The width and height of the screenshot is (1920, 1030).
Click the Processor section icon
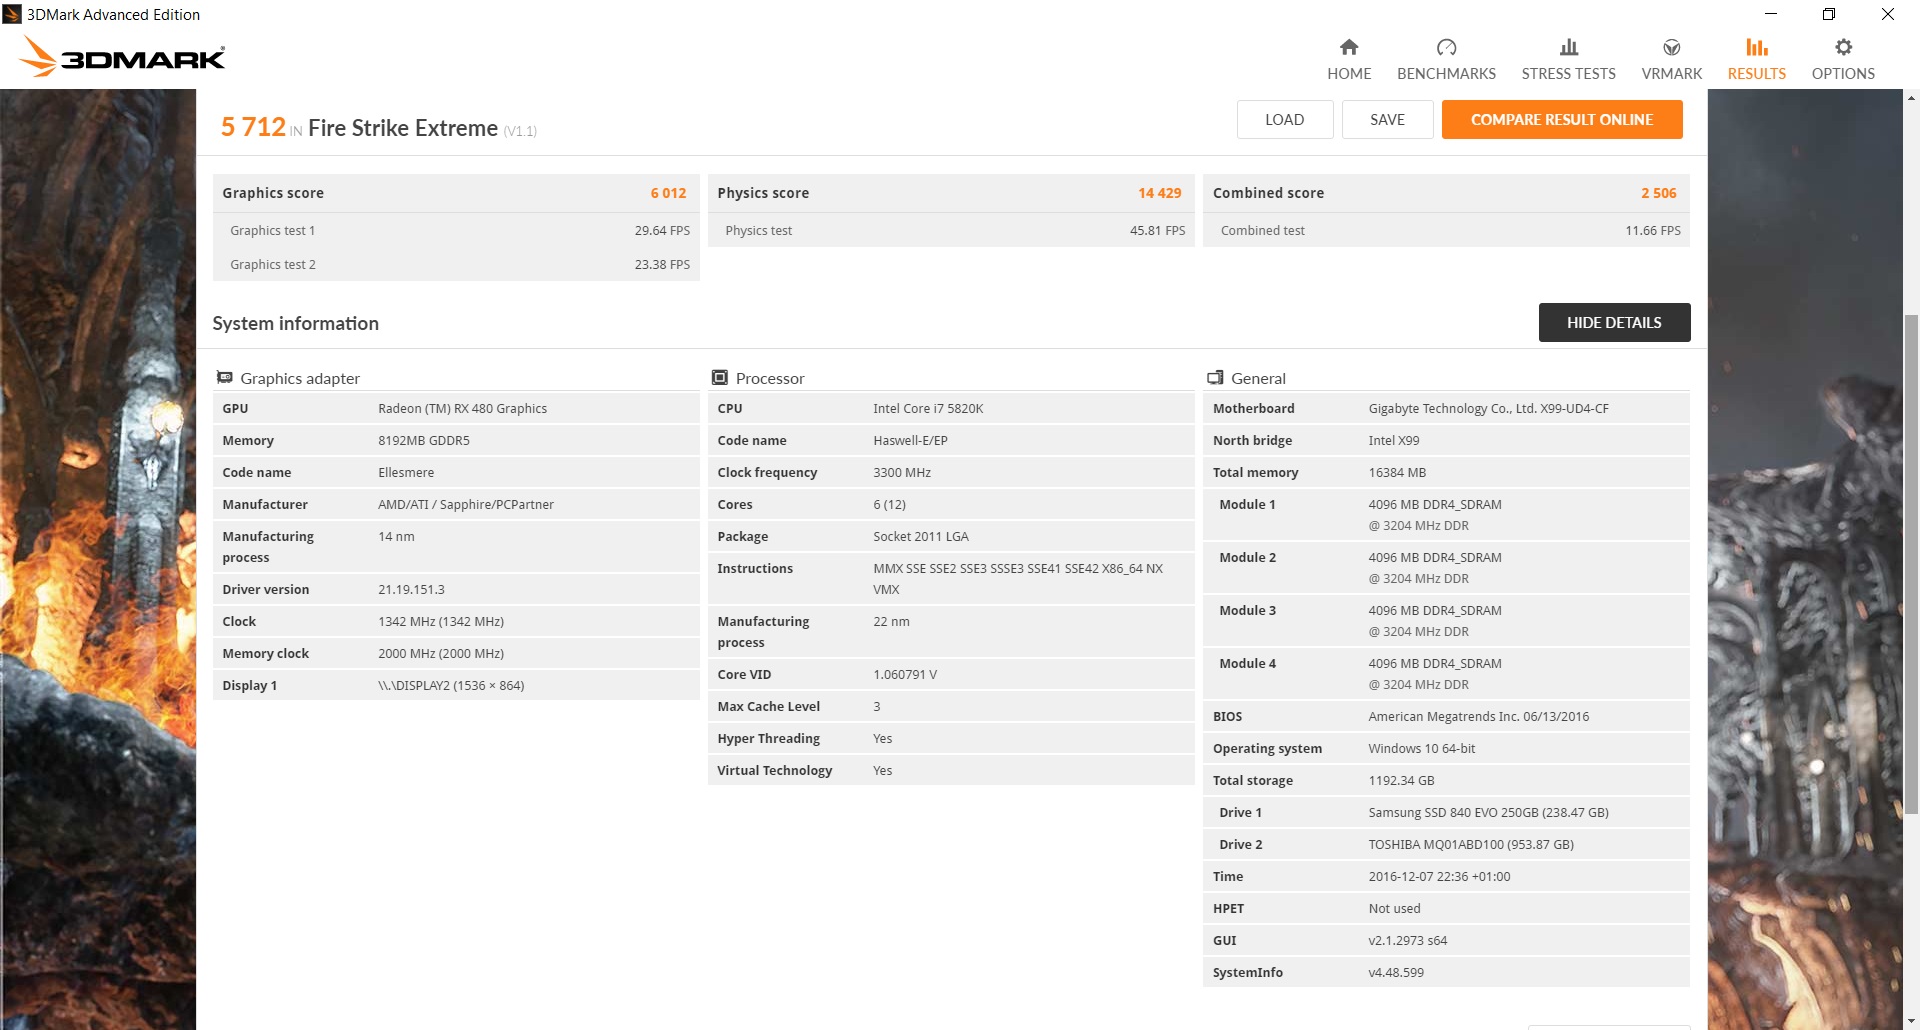pyautogui.click(x=720, y=378)
